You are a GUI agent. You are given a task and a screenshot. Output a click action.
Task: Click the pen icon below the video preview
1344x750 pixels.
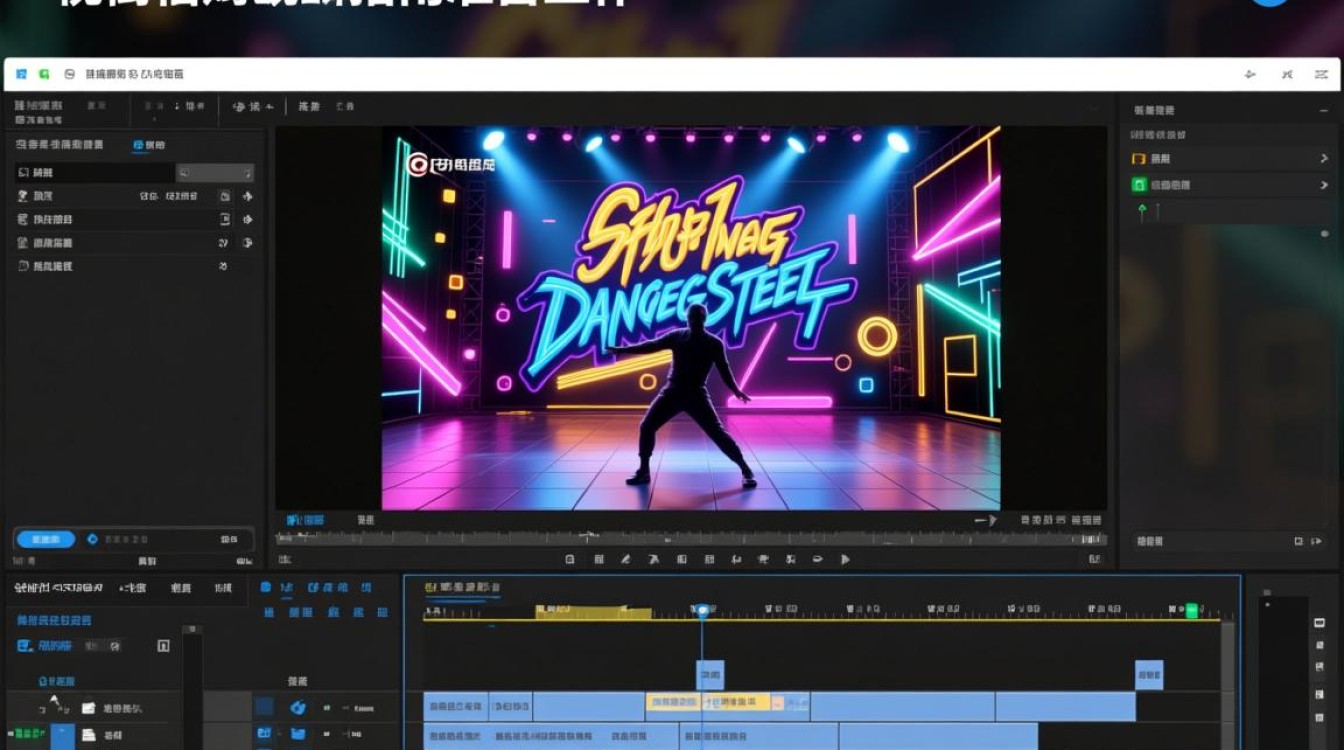point(626,560)
